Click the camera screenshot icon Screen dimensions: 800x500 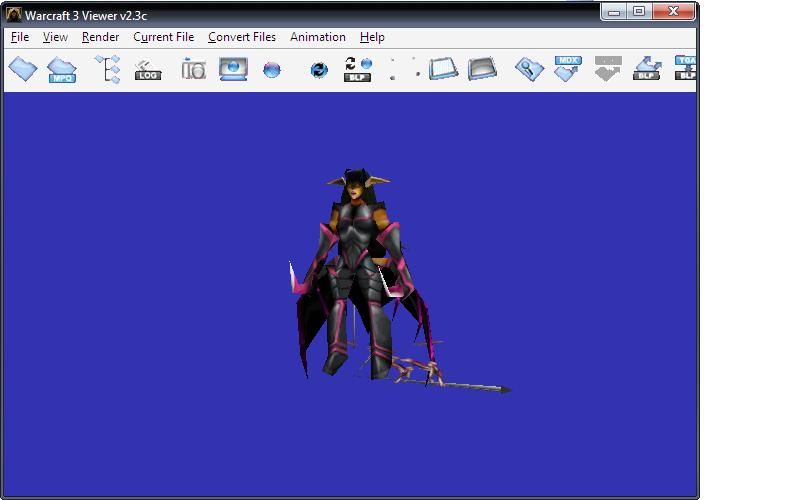[194, 69]
